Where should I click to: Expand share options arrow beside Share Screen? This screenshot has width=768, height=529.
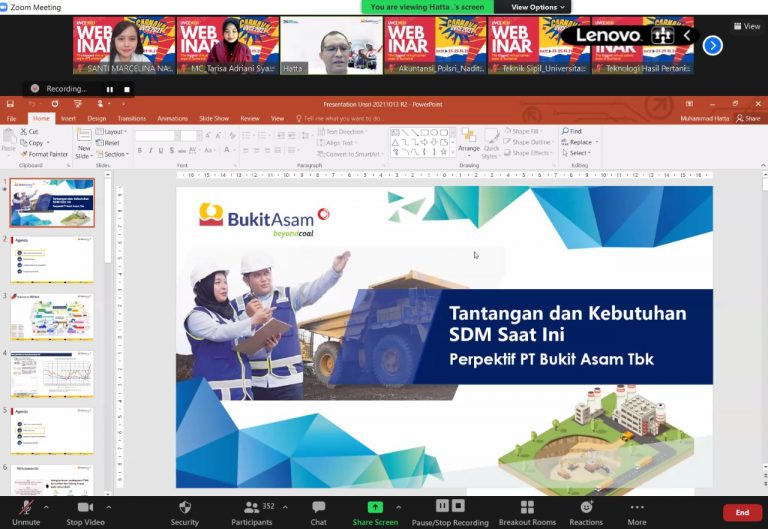pyautogui.click(x=399, y=507)
